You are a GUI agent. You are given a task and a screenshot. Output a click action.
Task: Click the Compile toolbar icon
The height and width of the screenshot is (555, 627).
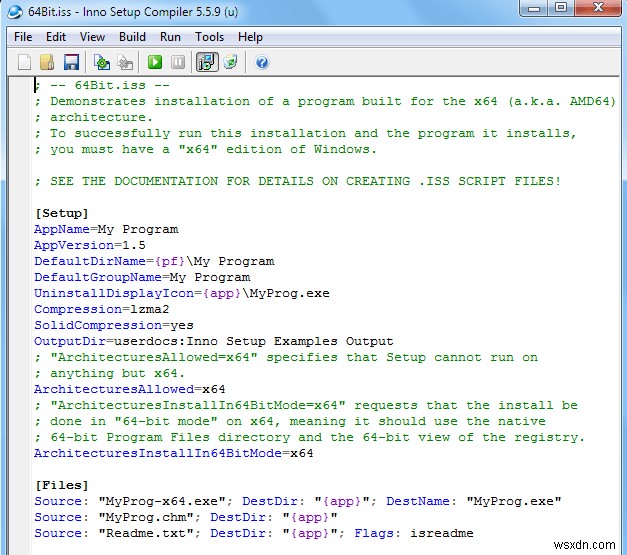click(x=102, y=62)
